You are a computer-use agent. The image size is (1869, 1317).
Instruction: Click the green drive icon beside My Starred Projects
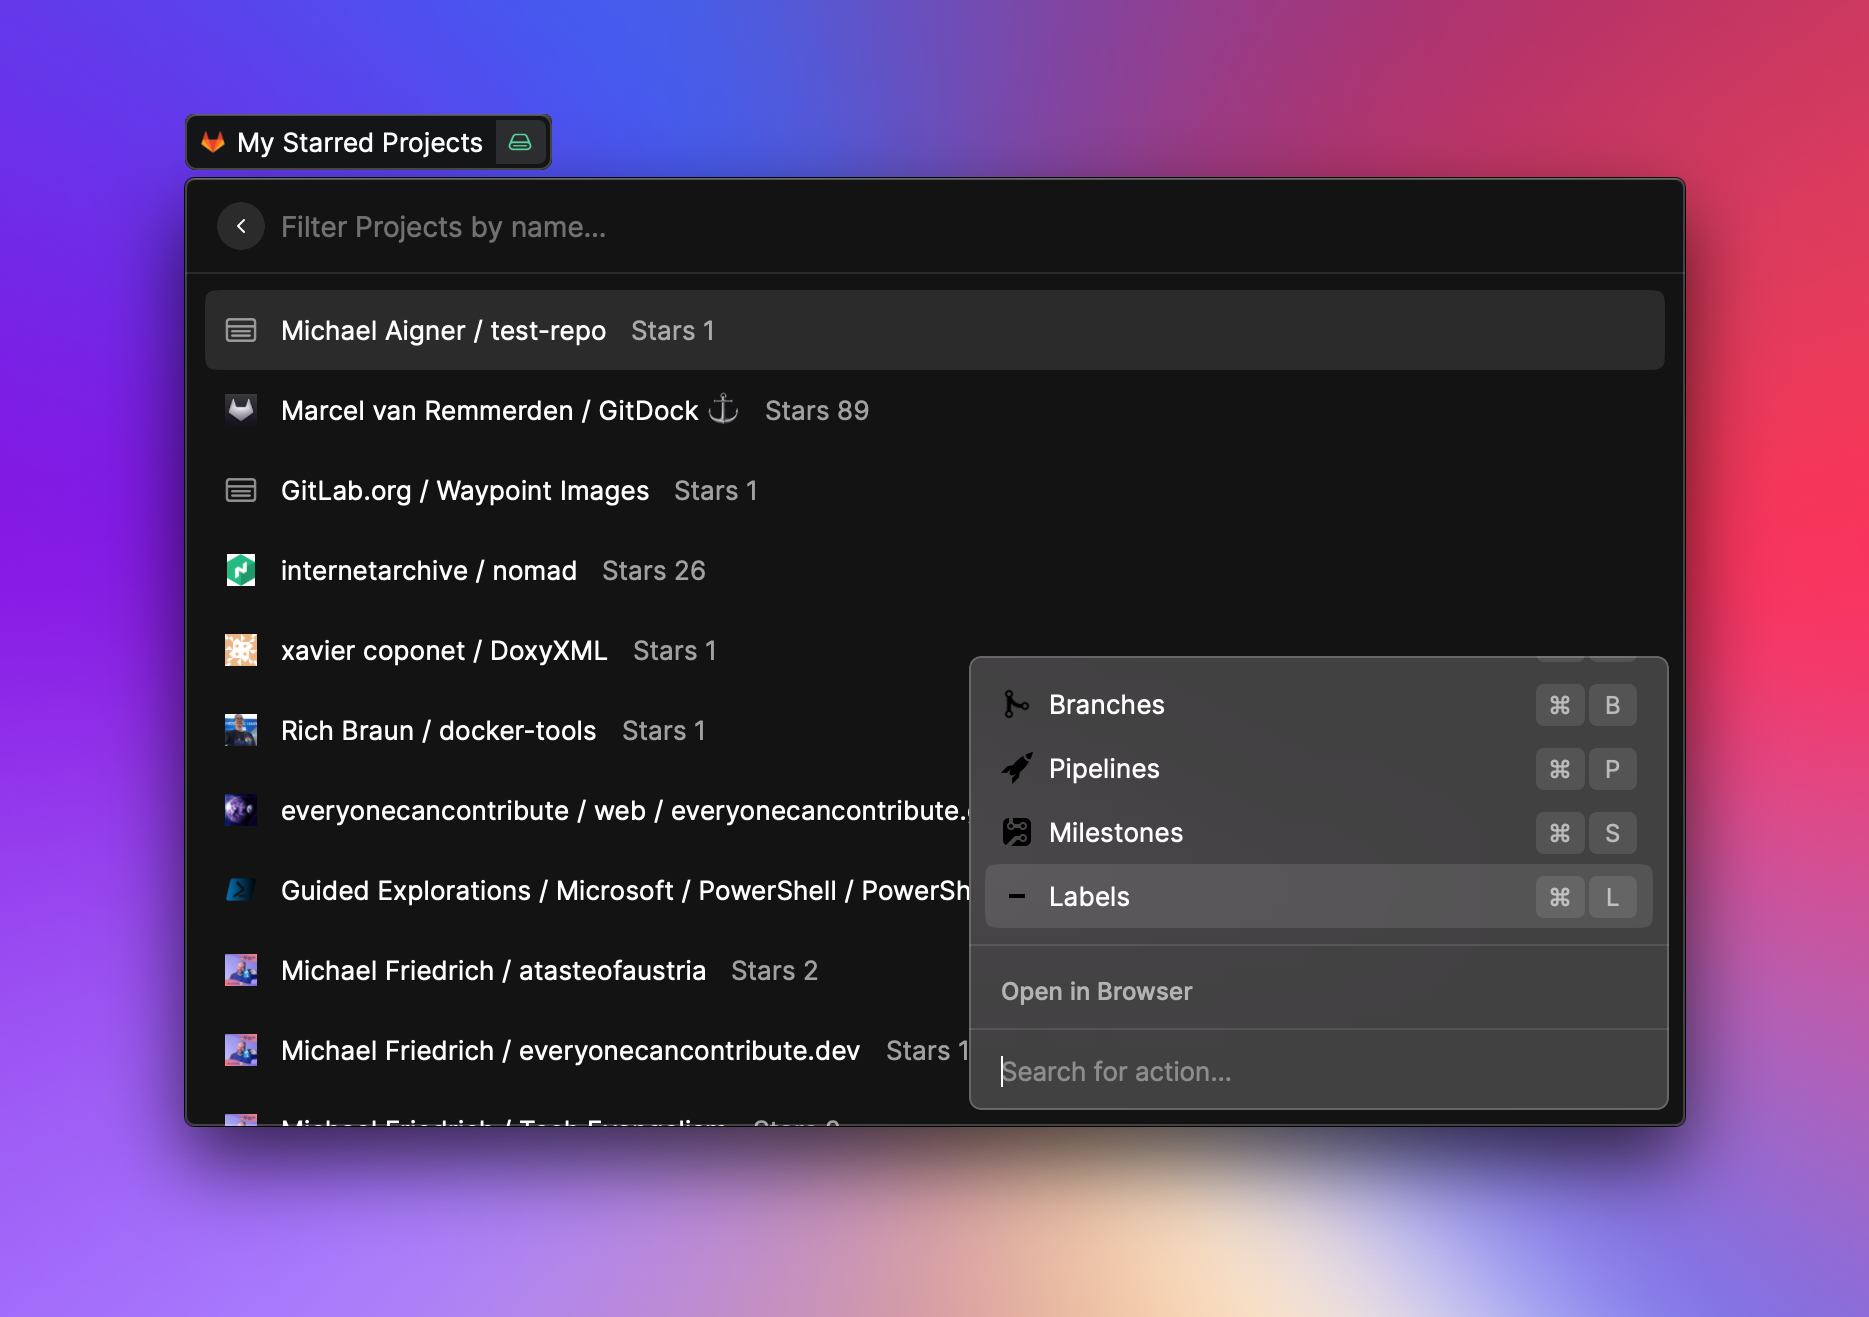[x=520, y=142]
